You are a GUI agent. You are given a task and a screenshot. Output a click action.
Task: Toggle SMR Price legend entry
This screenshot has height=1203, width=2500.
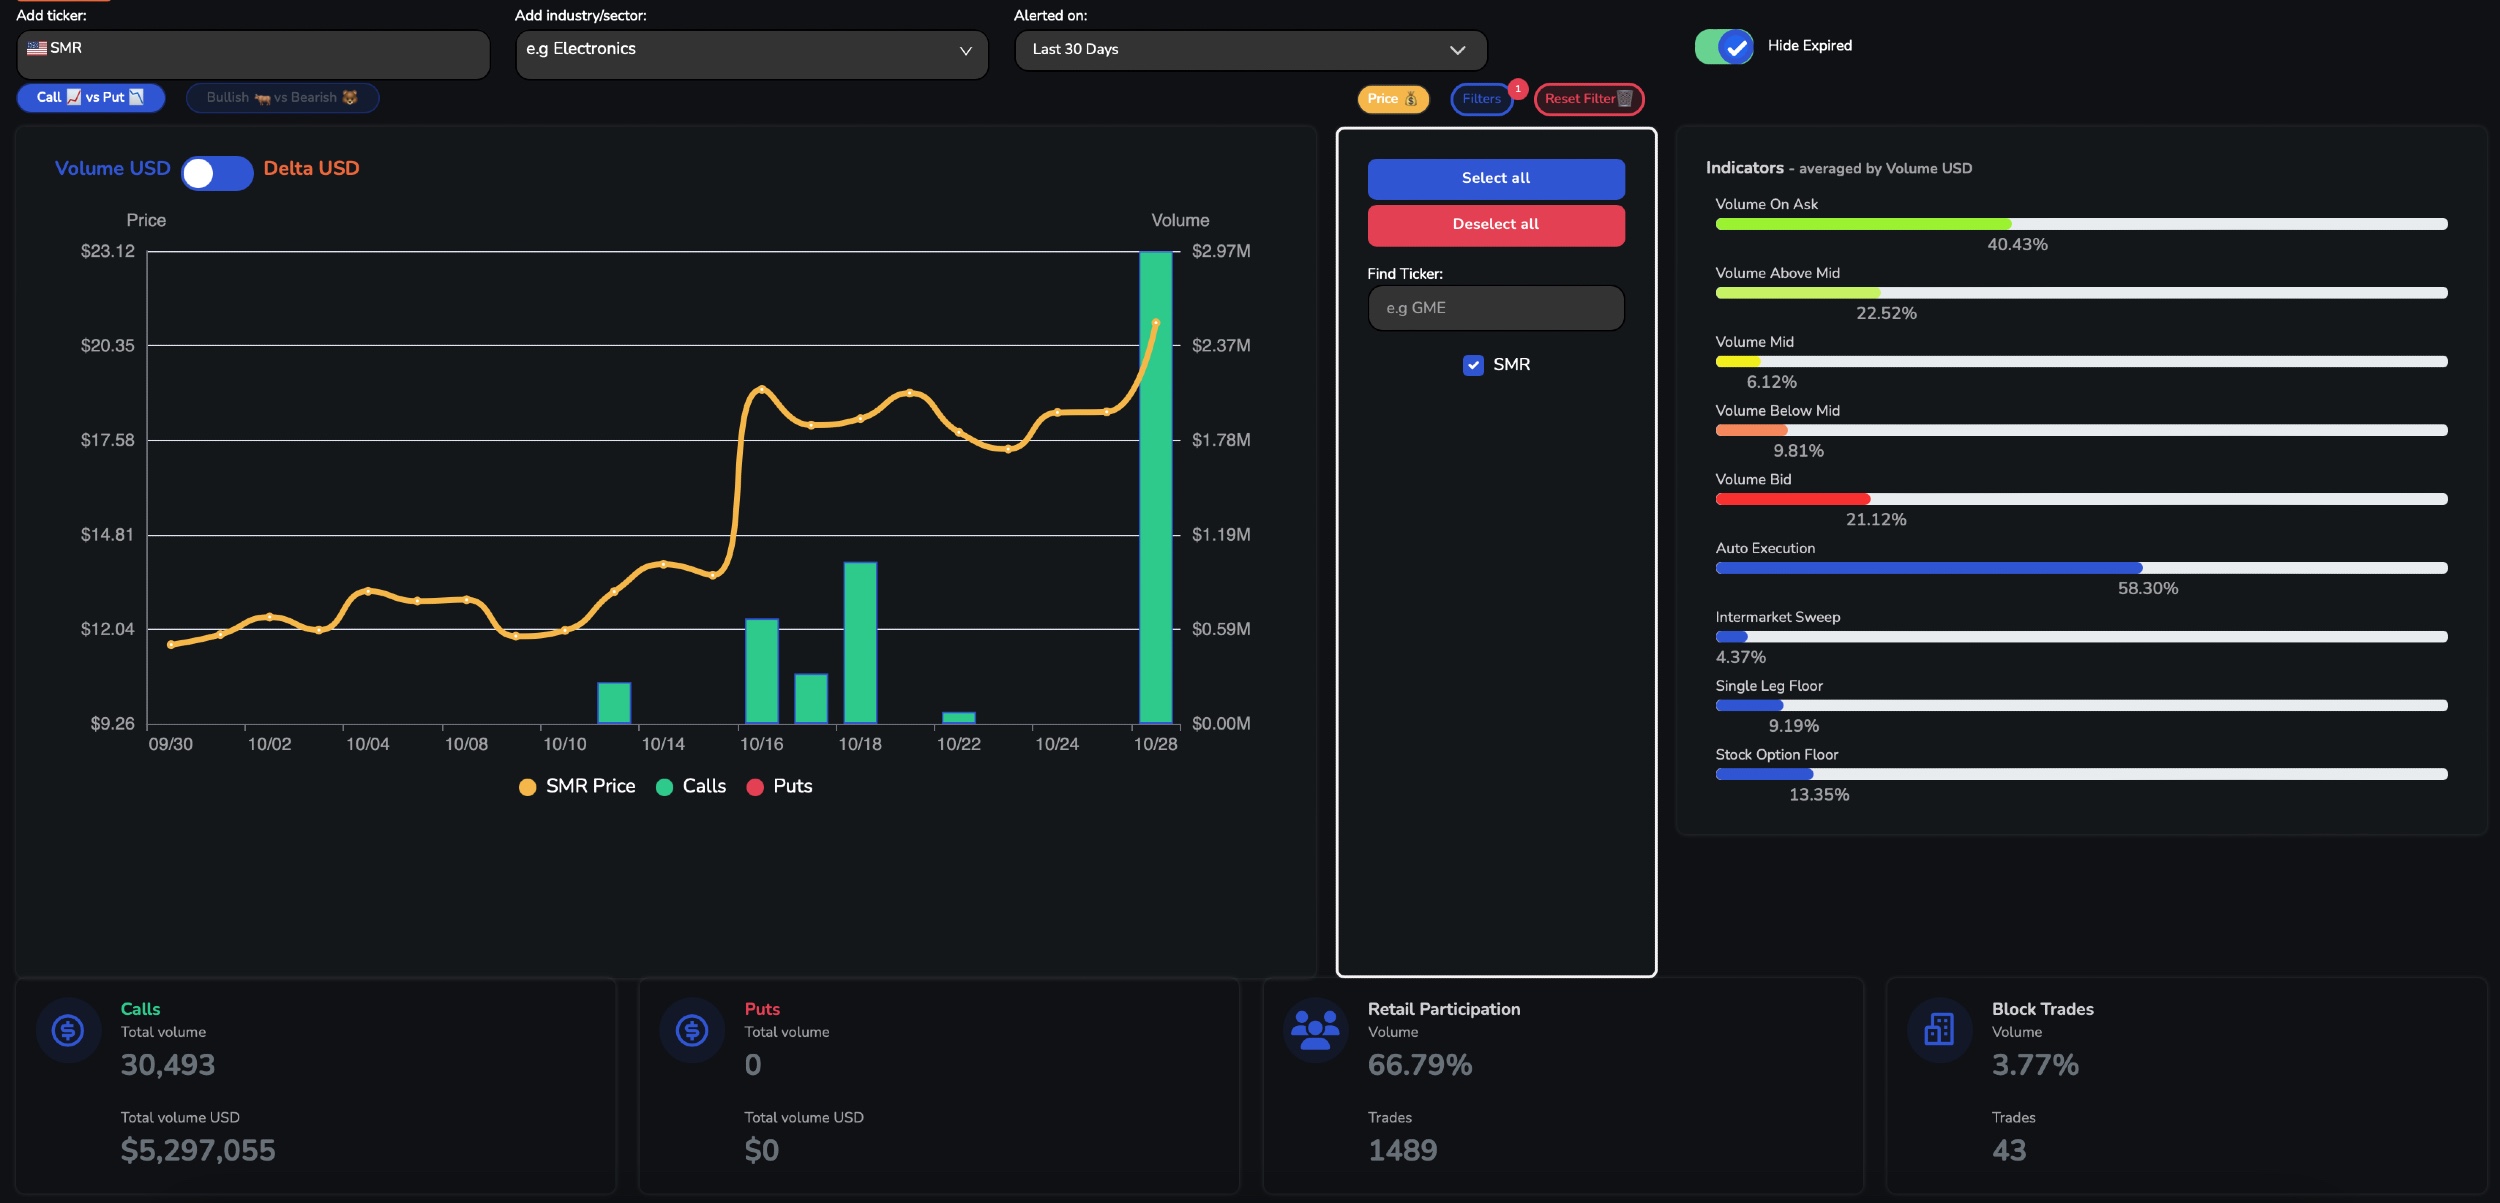pyautogui.click(x=577, y=786)
